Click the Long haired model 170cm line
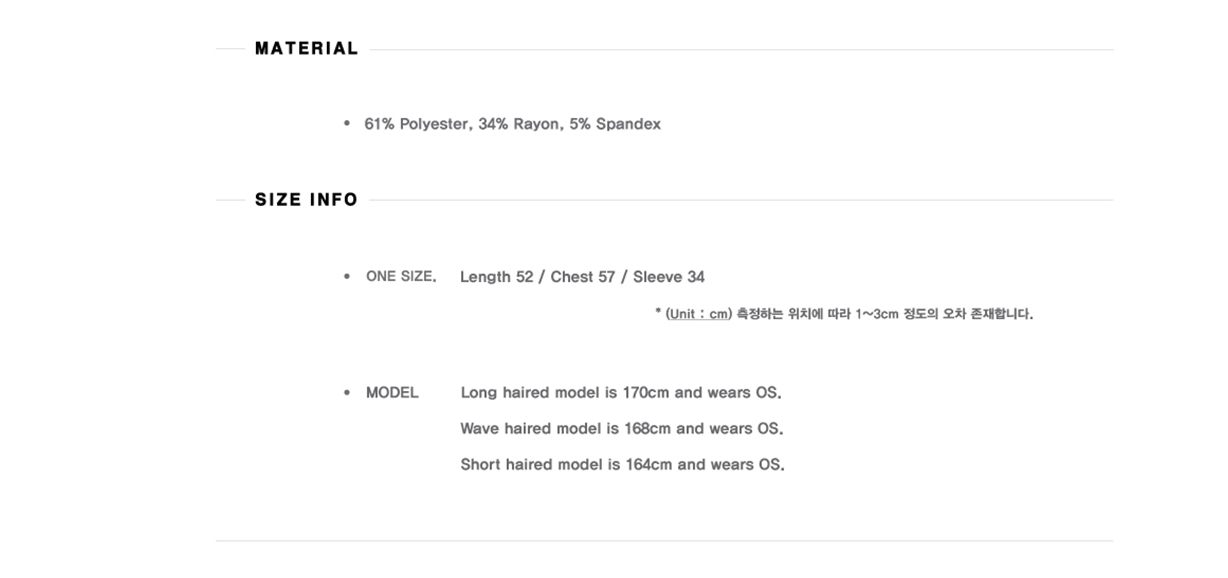Screen dimensions: 1228x578 (x=621, y=393)
